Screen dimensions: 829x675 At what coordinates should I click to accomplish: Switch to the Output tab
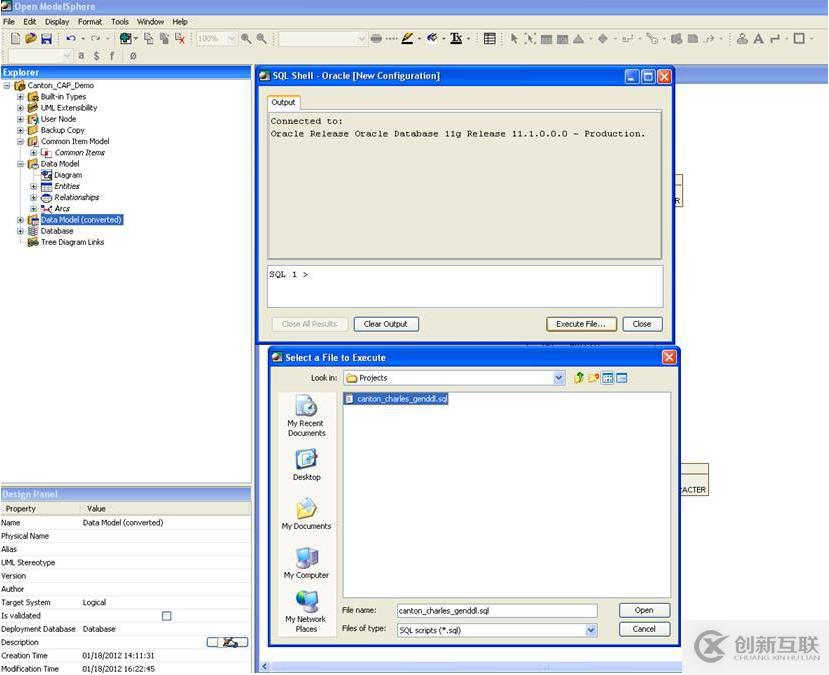tap(283, 102)
